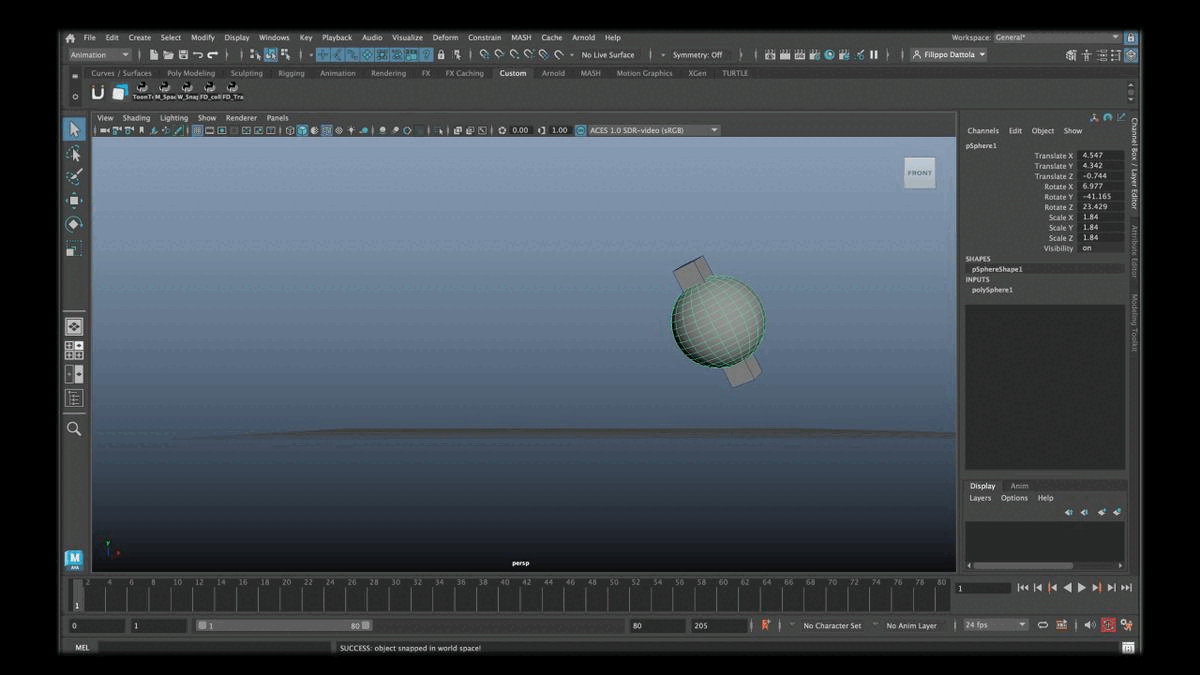
Task: Choose the Paint Selection tool
Action: click(74, 177)
